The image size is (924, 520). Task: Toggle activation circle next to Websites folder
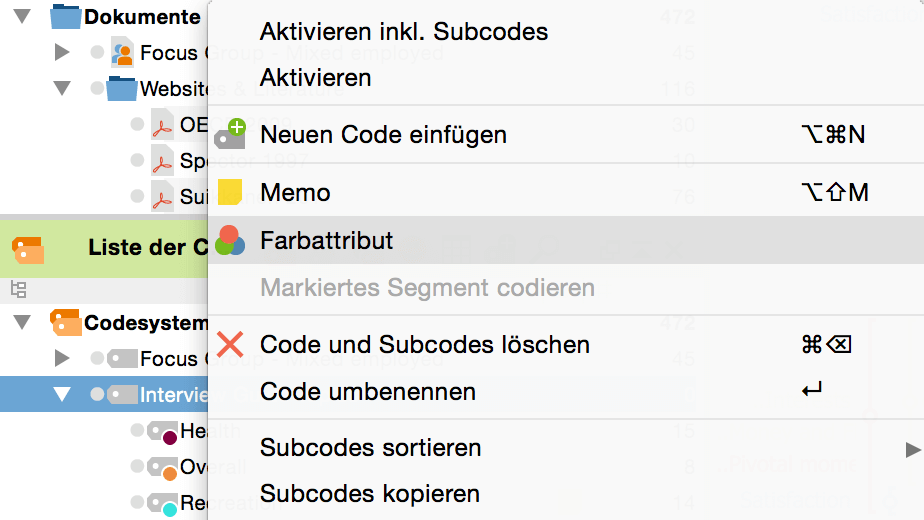coord(97,88)
